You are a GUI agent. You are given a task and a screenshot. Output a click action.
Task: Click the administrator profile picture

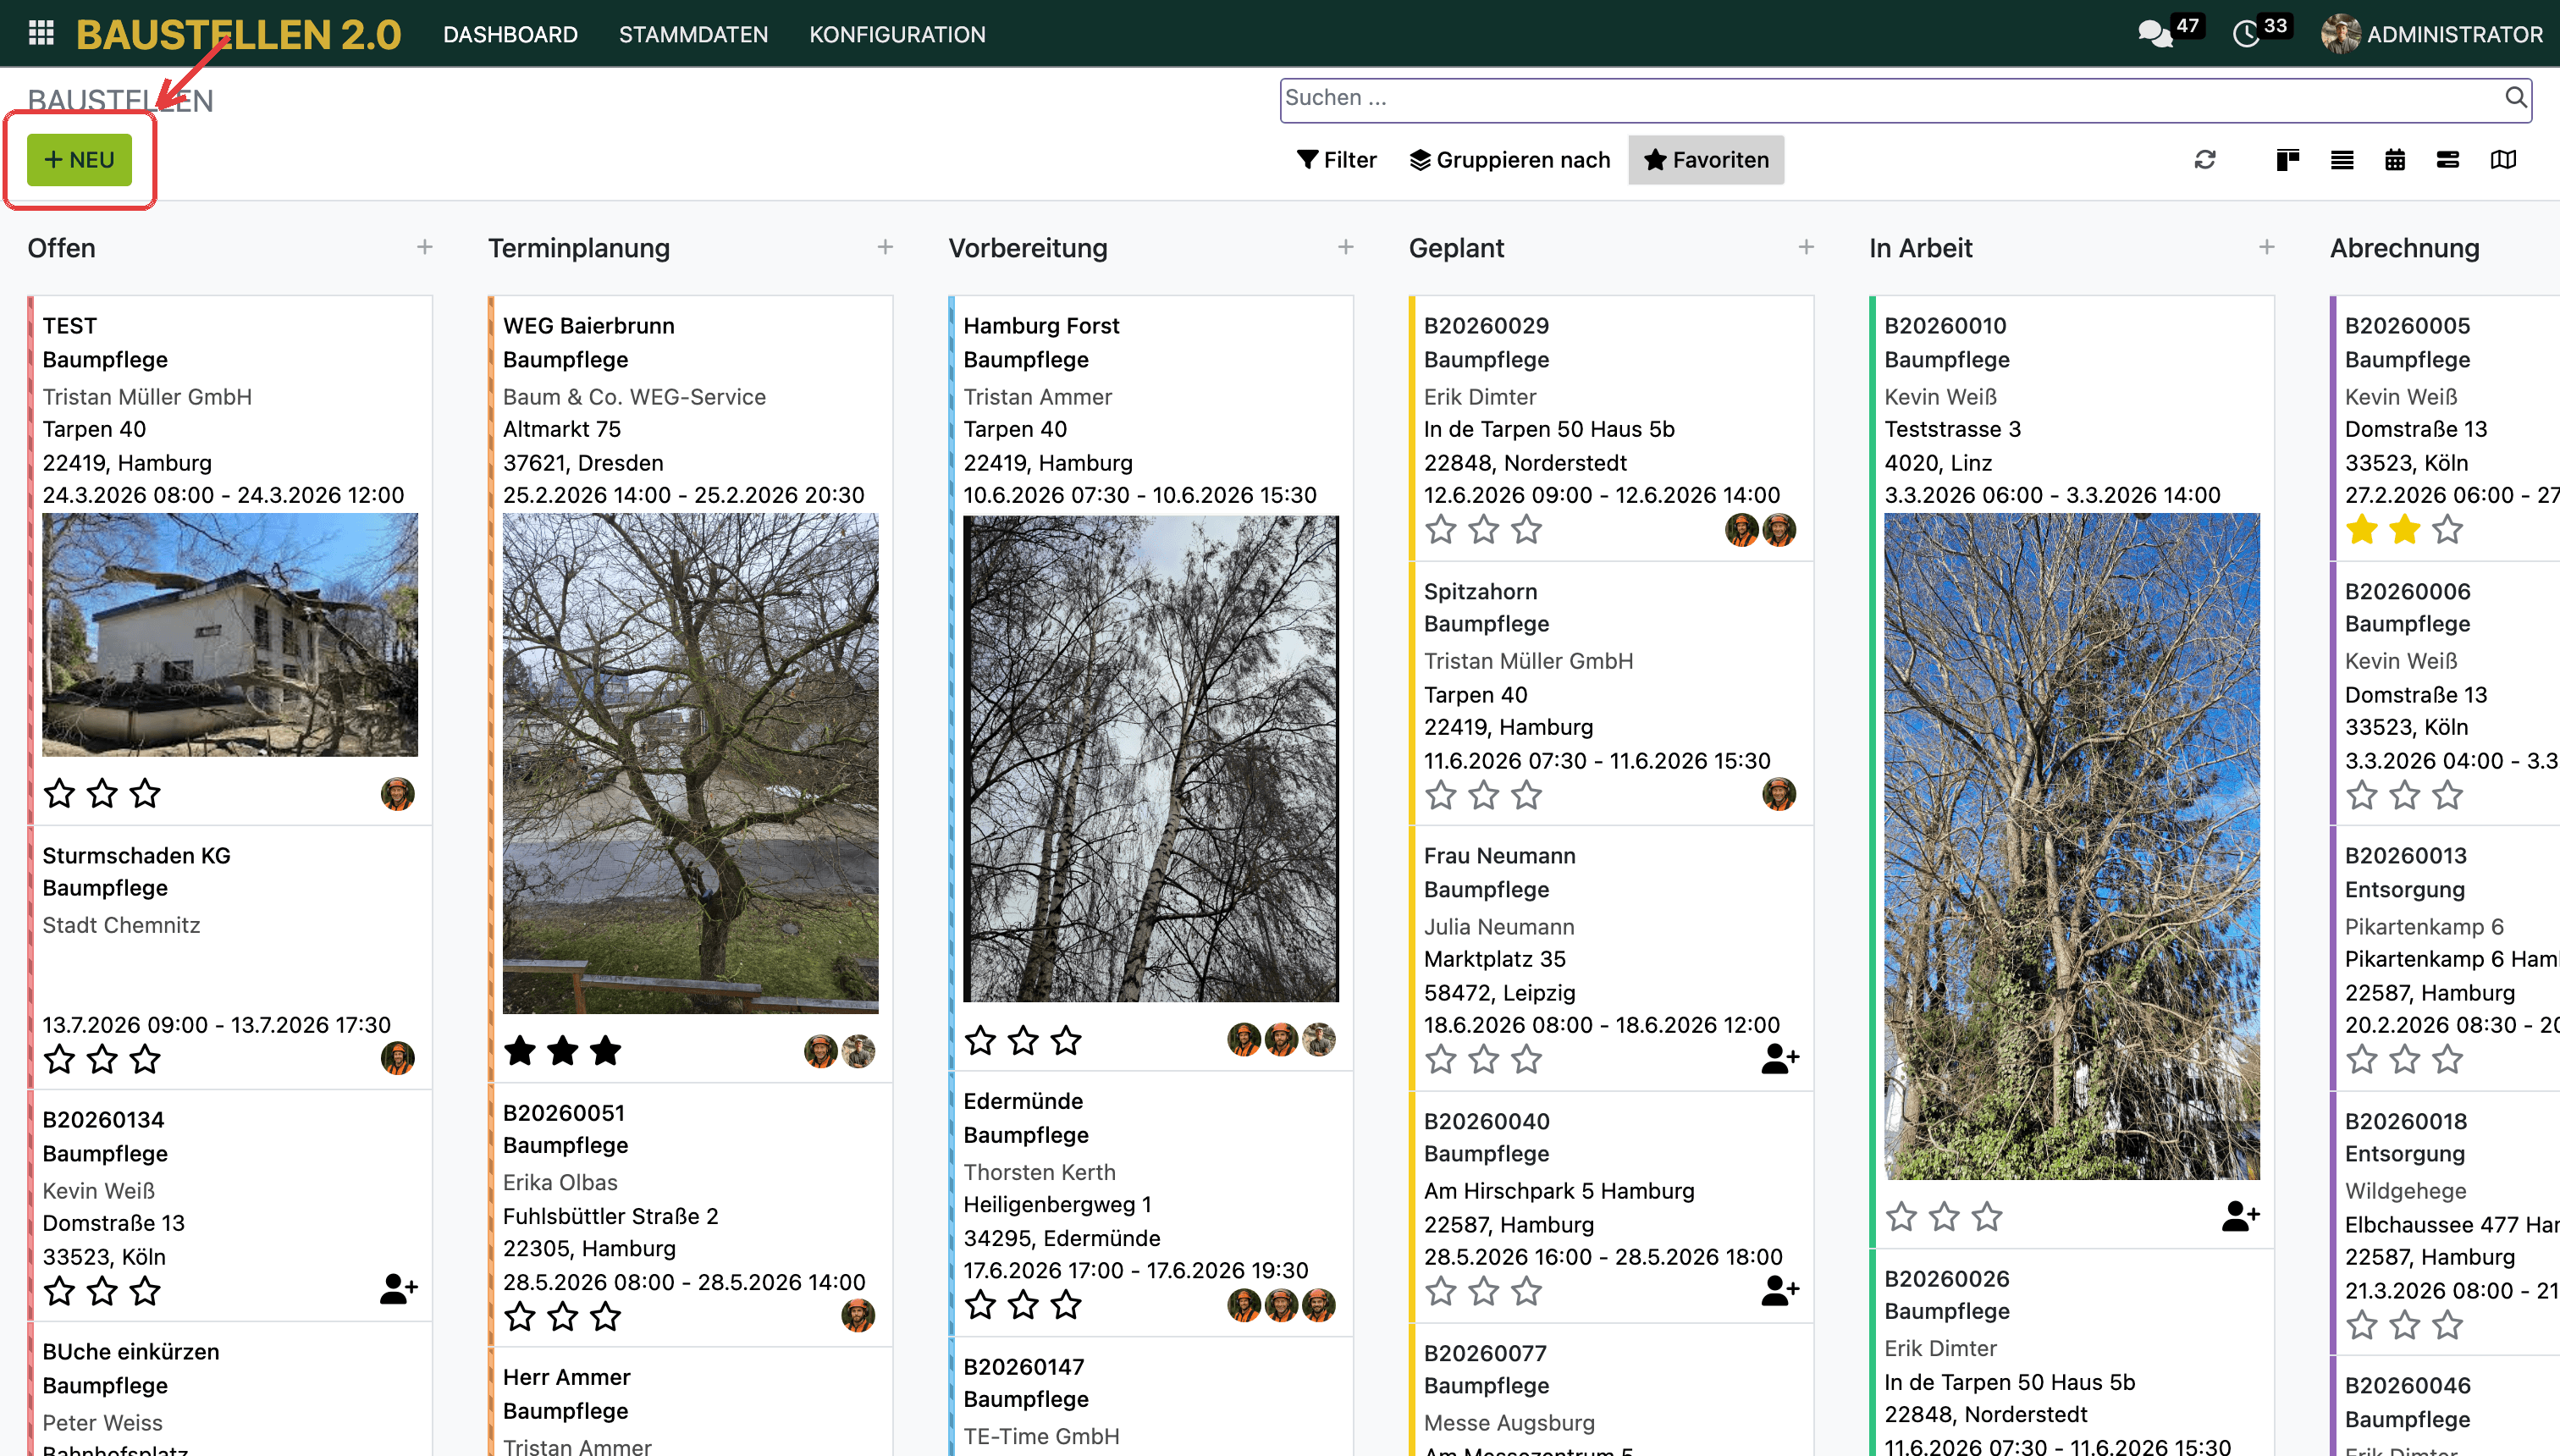coord(2341,34)
